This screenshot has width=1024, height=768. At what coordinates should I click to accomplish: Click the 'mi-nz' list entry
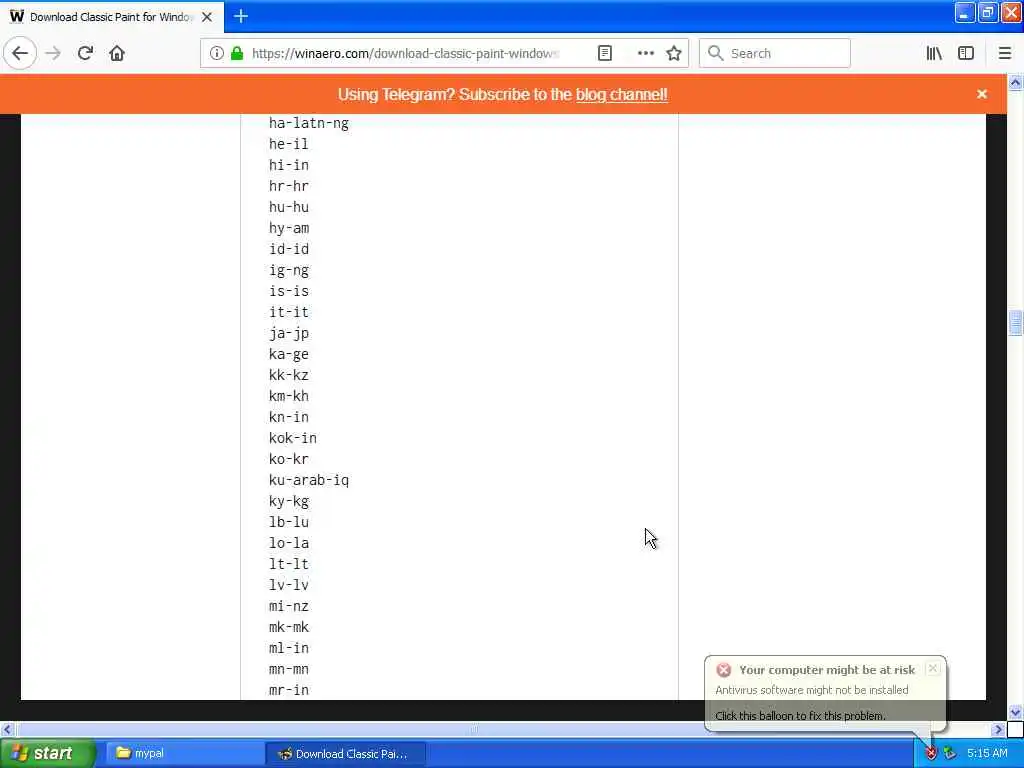click(289, 606)
